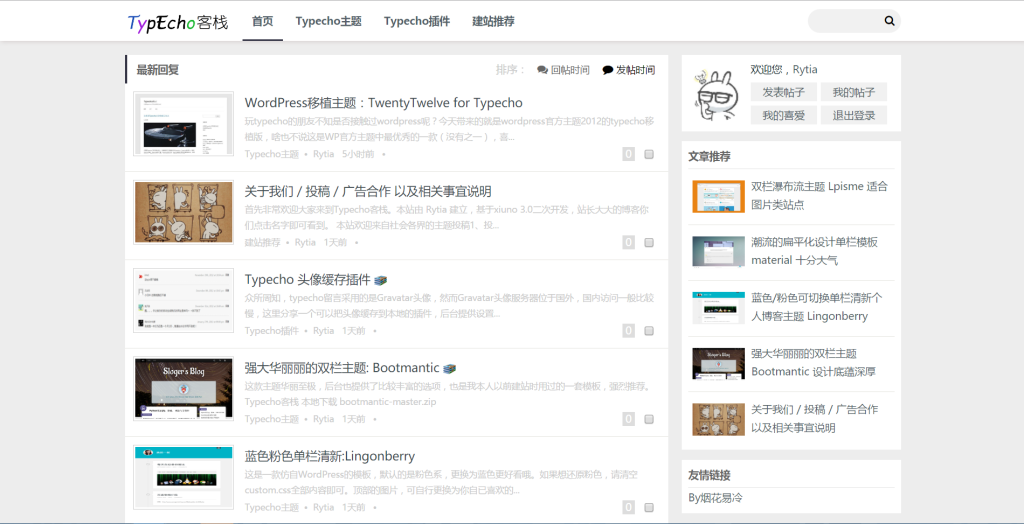
Task: Open sidebar thumbnail for Bootmantic theme
Action: (x=718, y=363)
